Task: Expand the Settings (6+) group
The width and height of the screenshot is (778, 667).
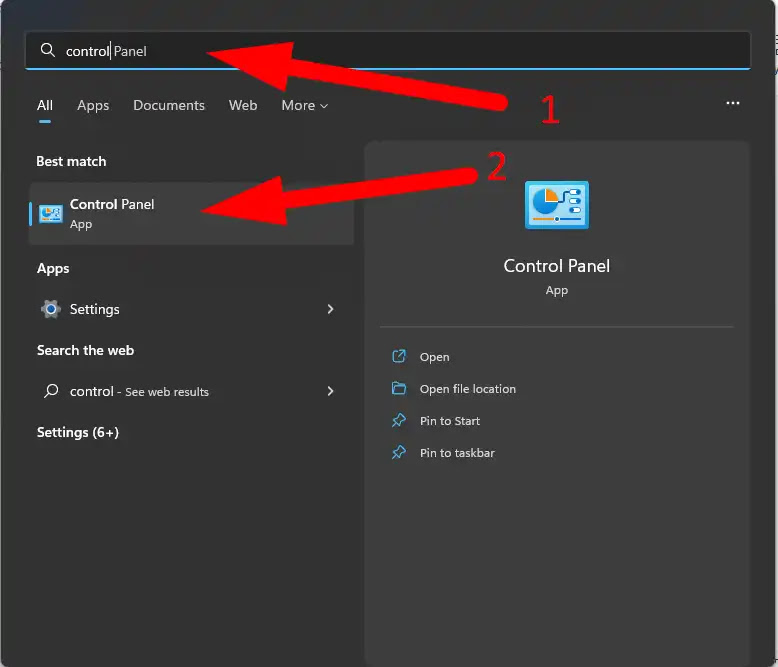Action: (x=78, y=432)
